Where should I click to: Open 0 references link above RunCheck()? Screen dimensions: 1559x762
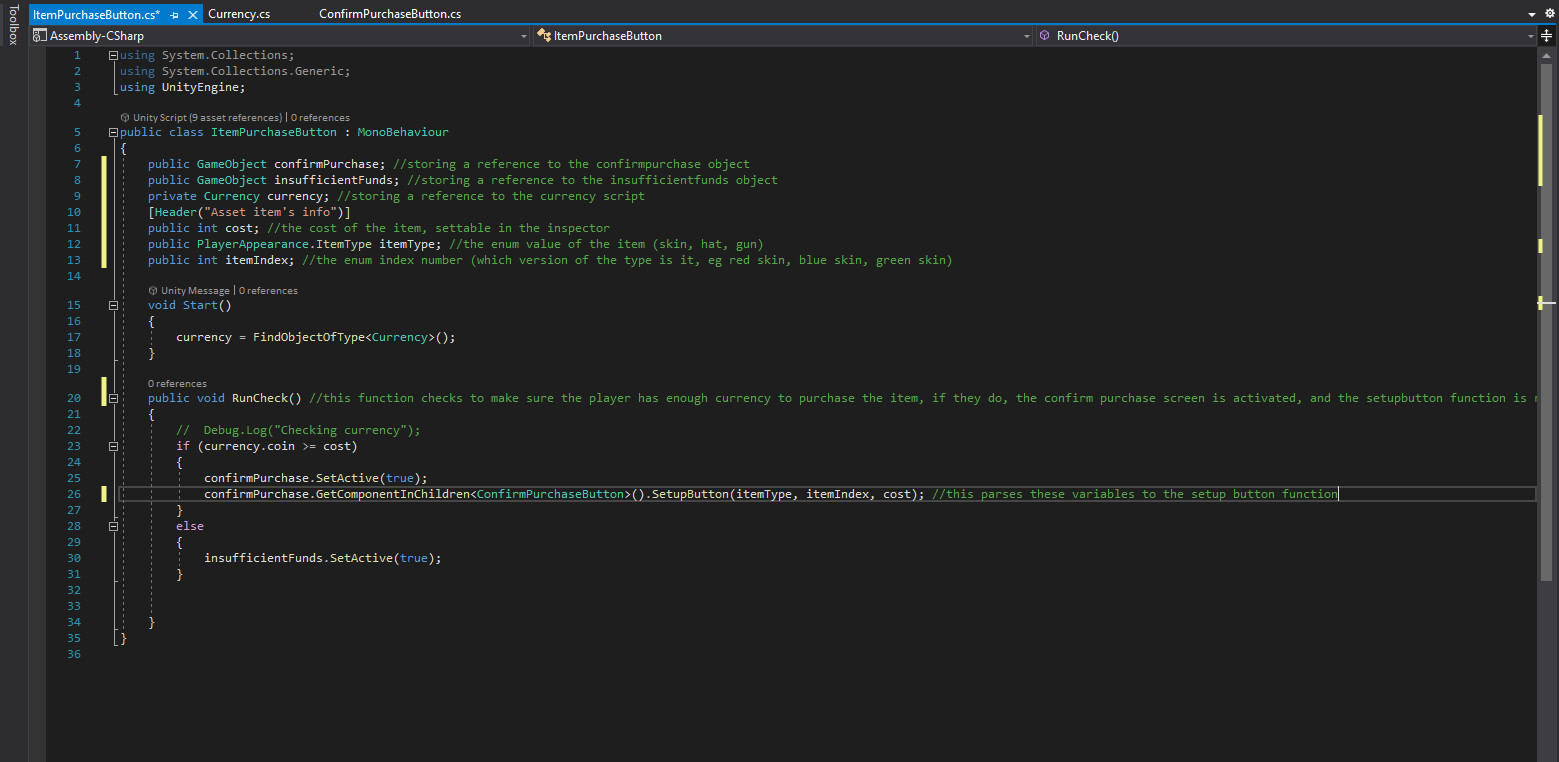tap(177, 384)
